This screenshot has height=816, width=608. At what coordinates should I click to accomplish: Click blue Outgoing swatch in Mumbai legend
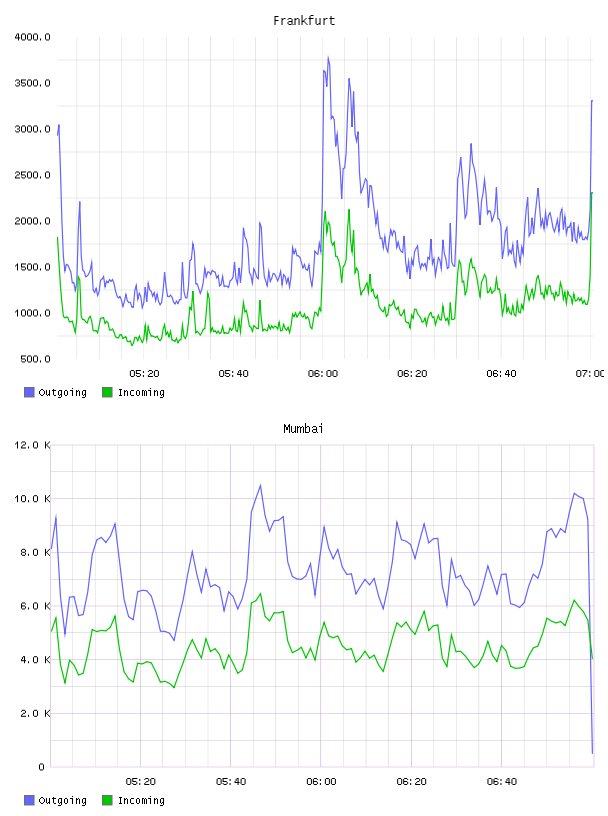click(29, 800)
